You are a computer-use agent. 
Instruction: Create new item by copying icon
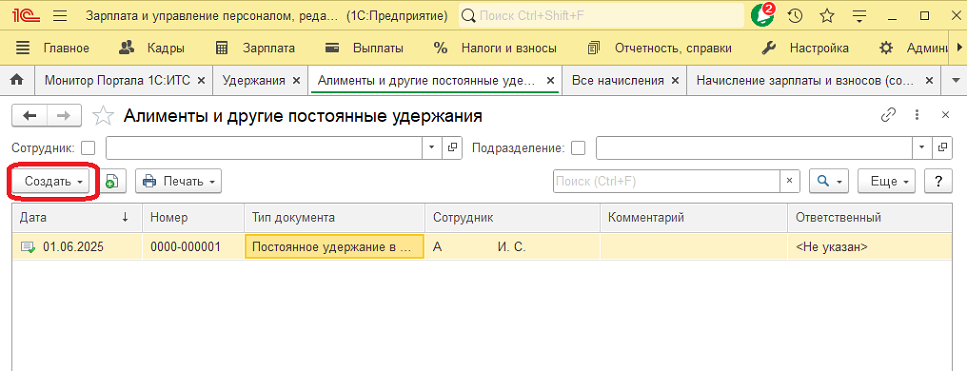112,181
